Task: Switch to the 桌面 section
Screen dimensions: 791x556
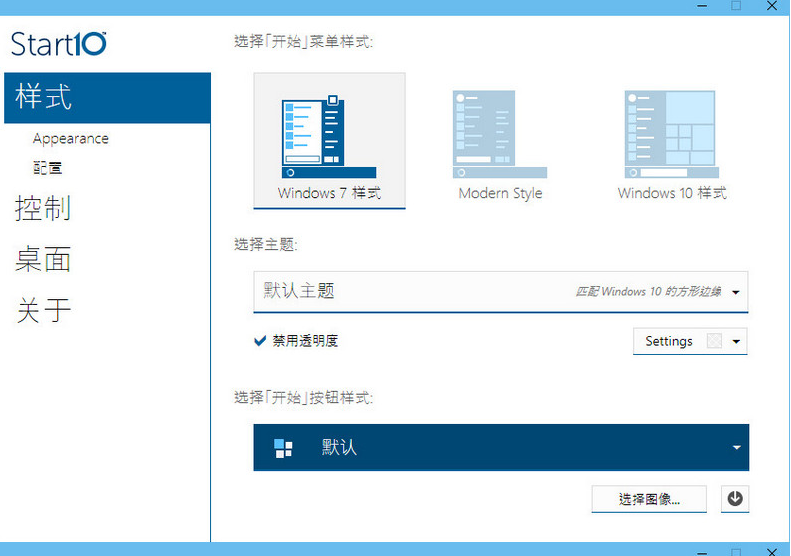Action: coord(43,259)
